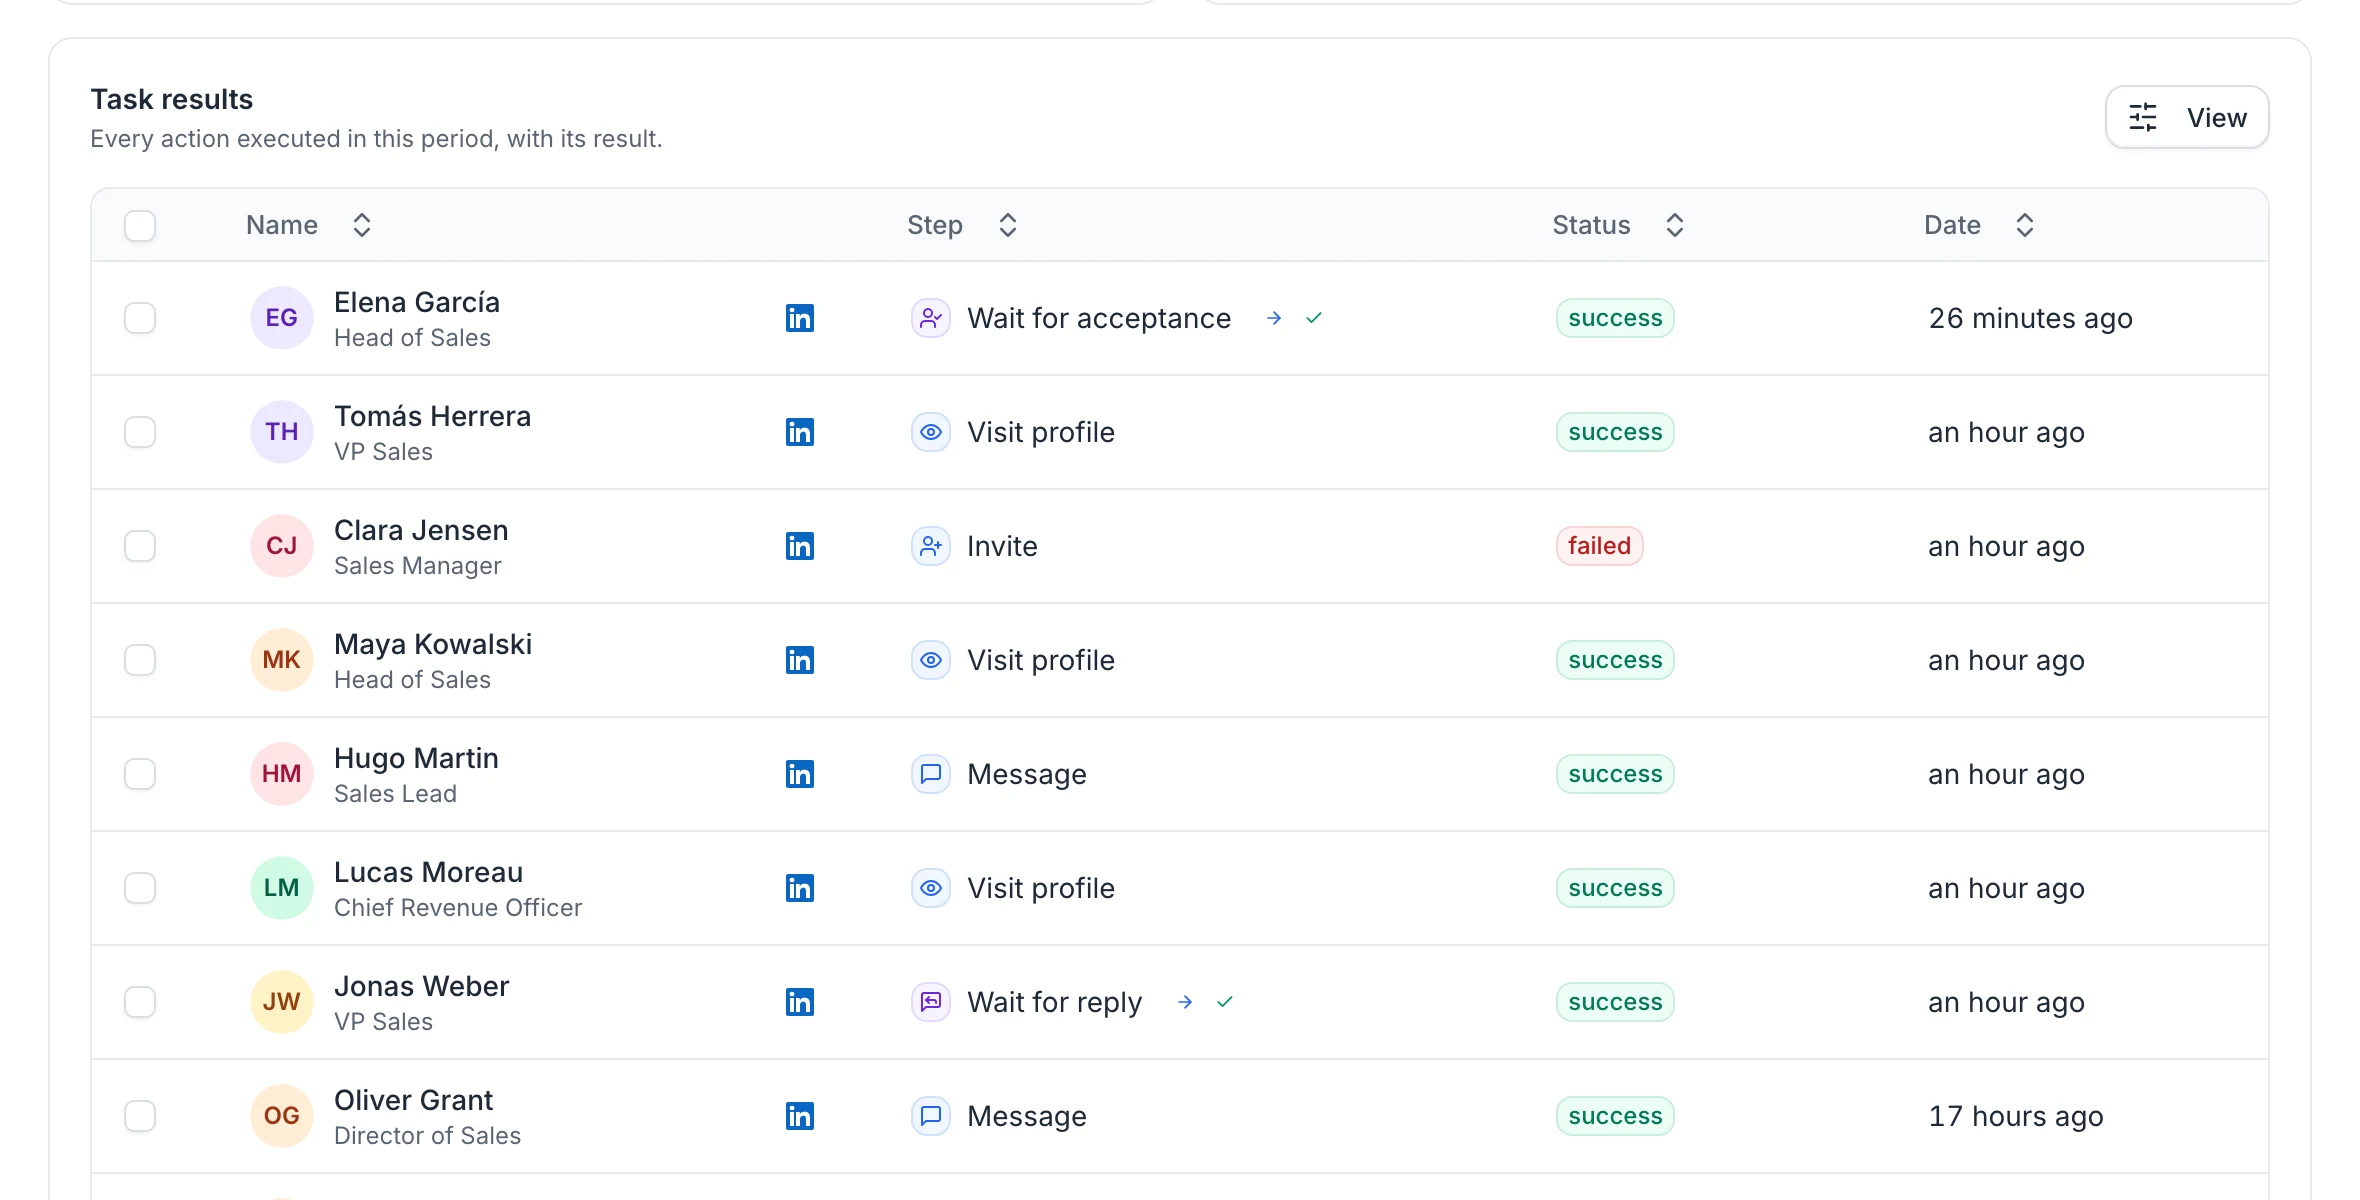The image size is (2360, 1200).
Task: Click eye icon in Tomás Herrera row
Action: (x=931, y=432)
